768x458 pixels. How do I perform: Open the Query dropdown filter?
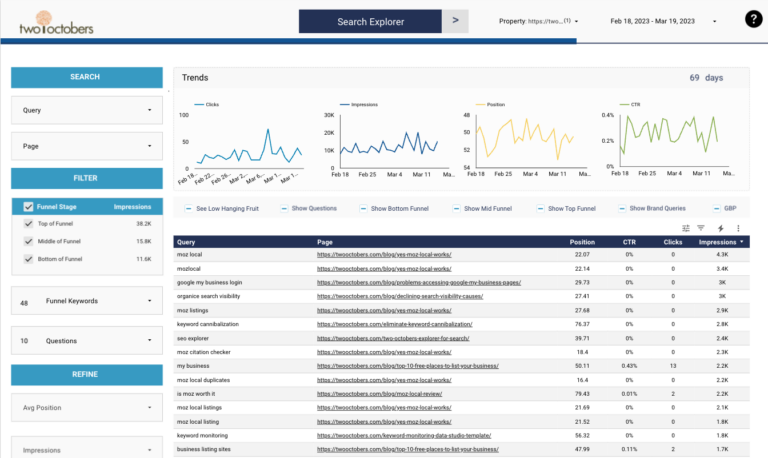coord(87,110)
